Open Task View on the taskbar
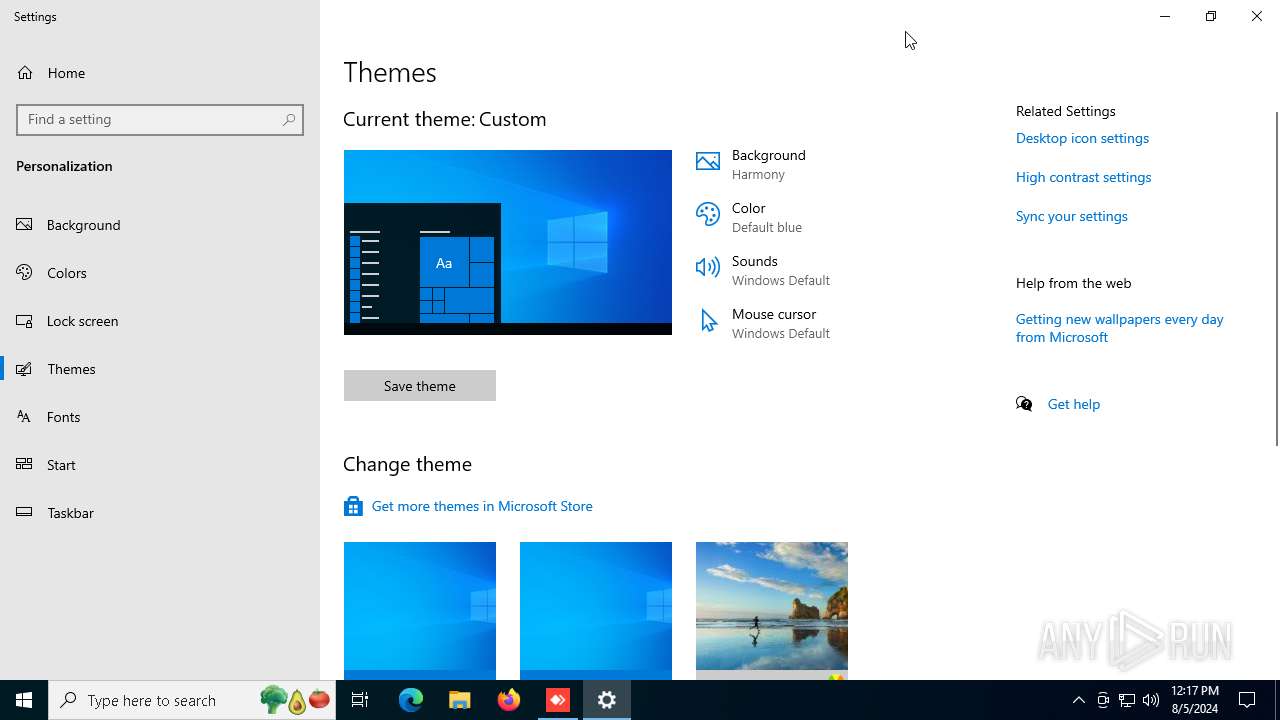Image resolution: width=1280 pixels, height=720 pixels. point(360,700)
